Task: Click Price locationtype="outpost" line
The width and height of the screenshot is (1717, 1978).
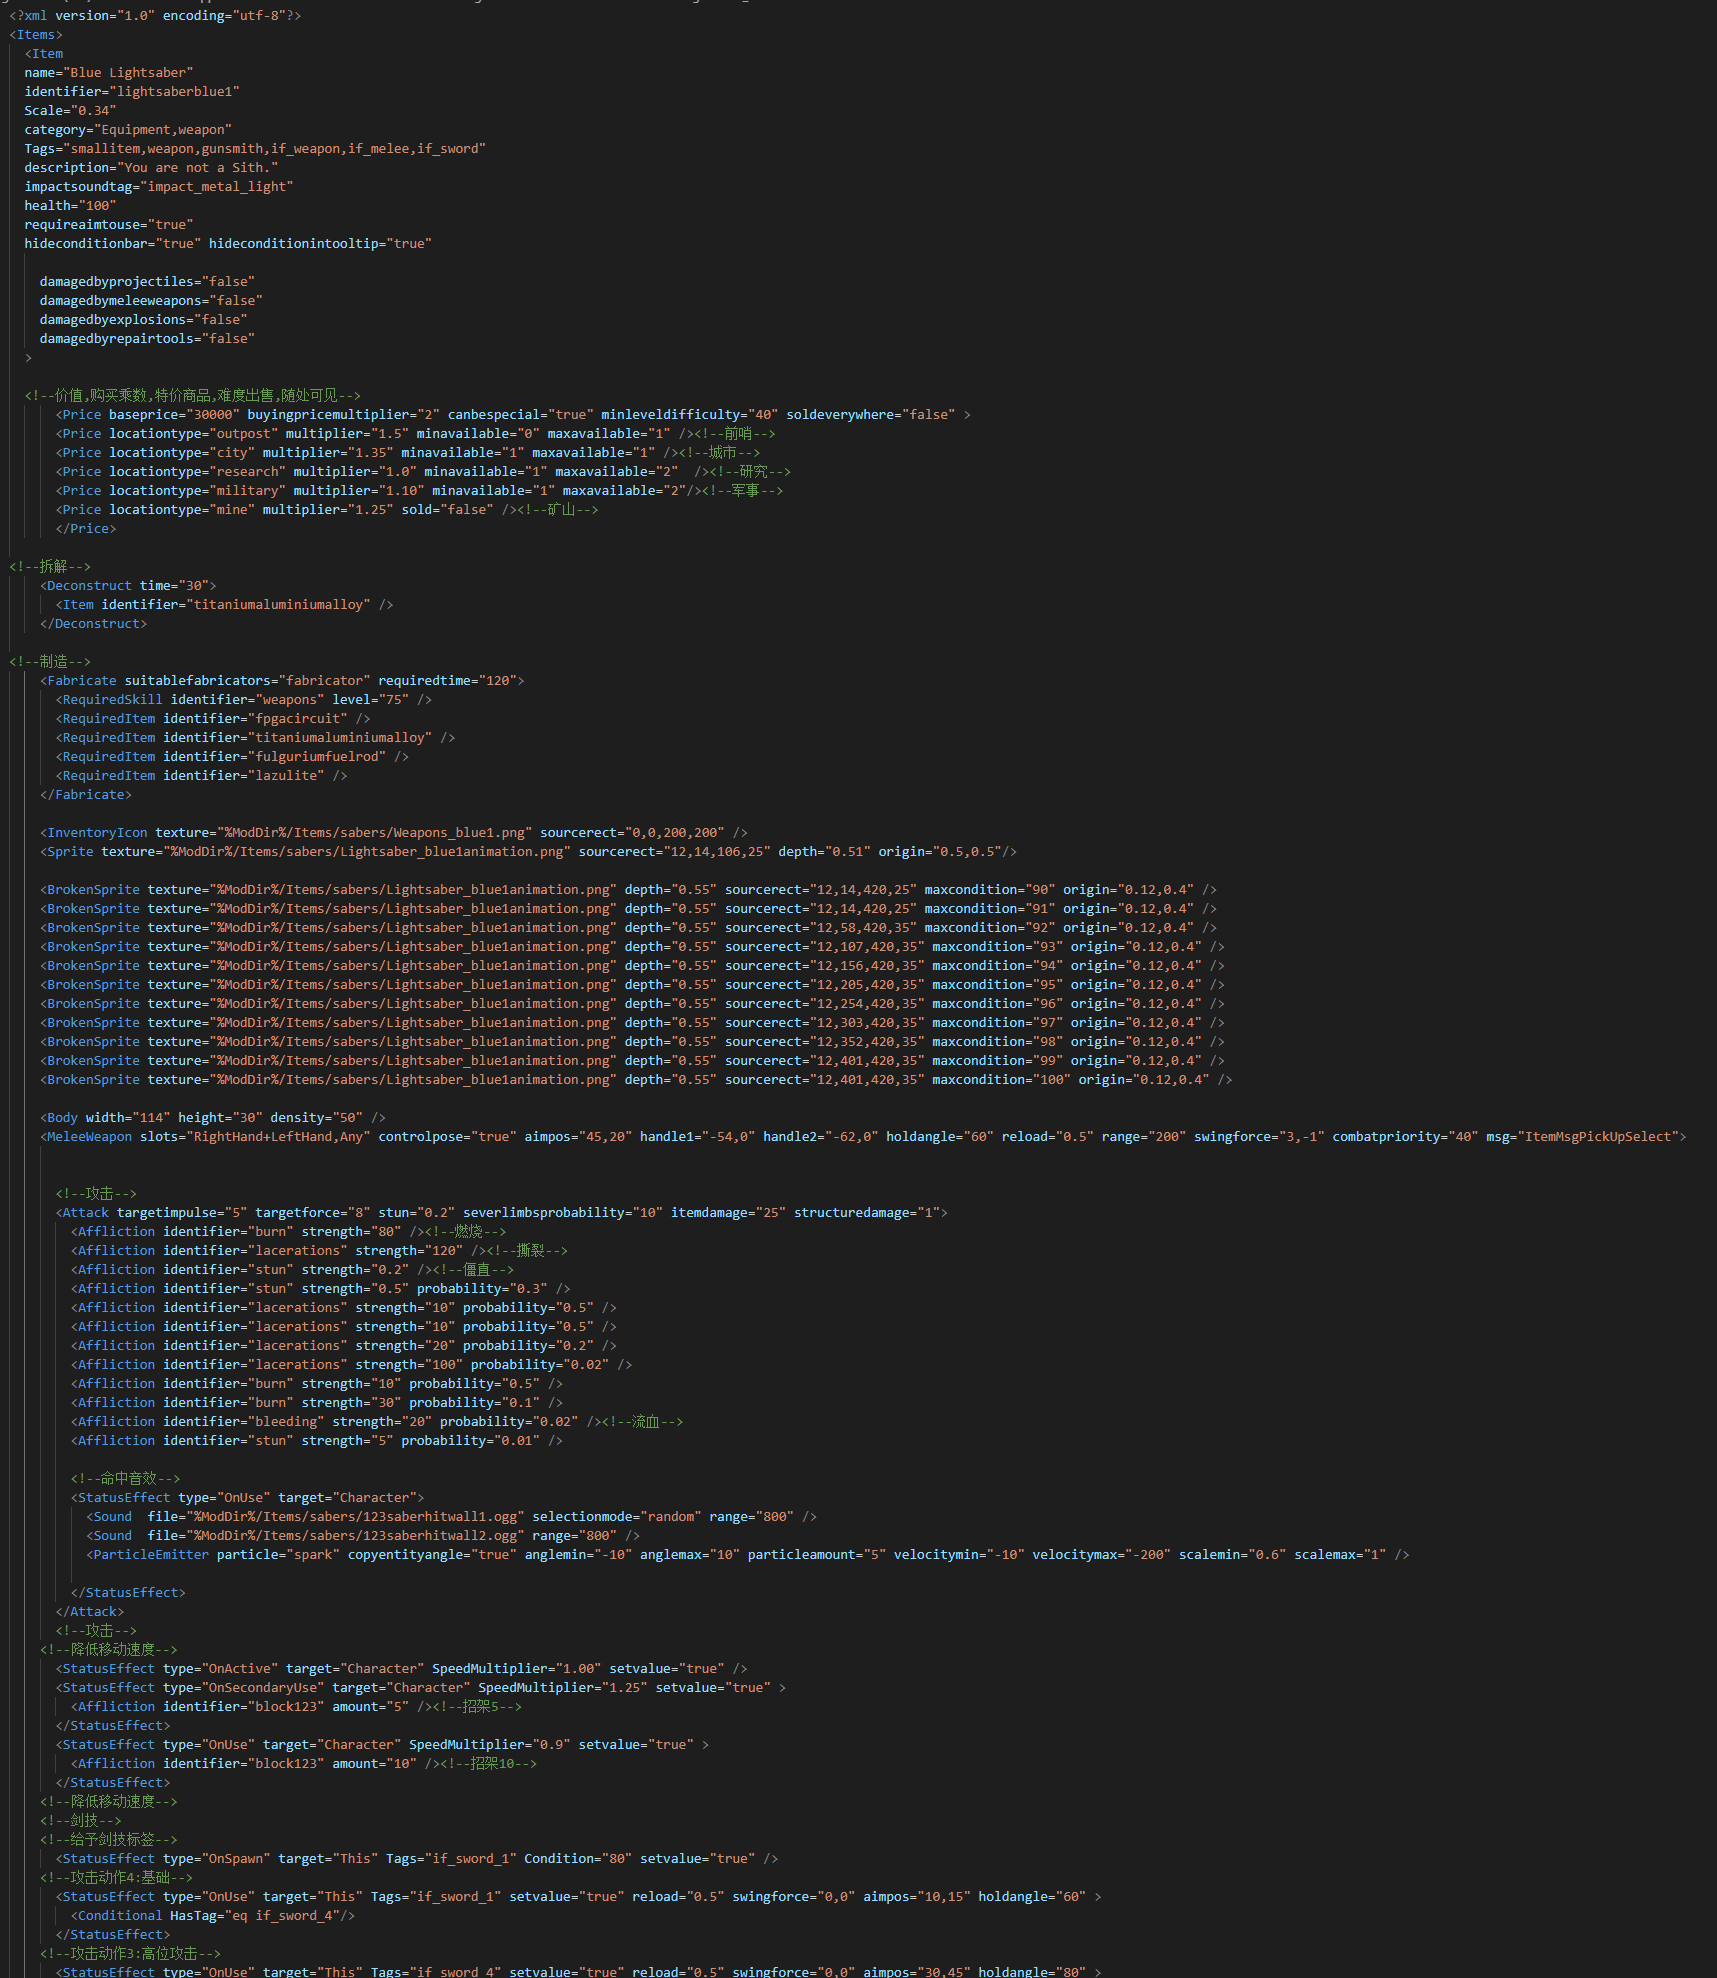Action: [415, 434]
